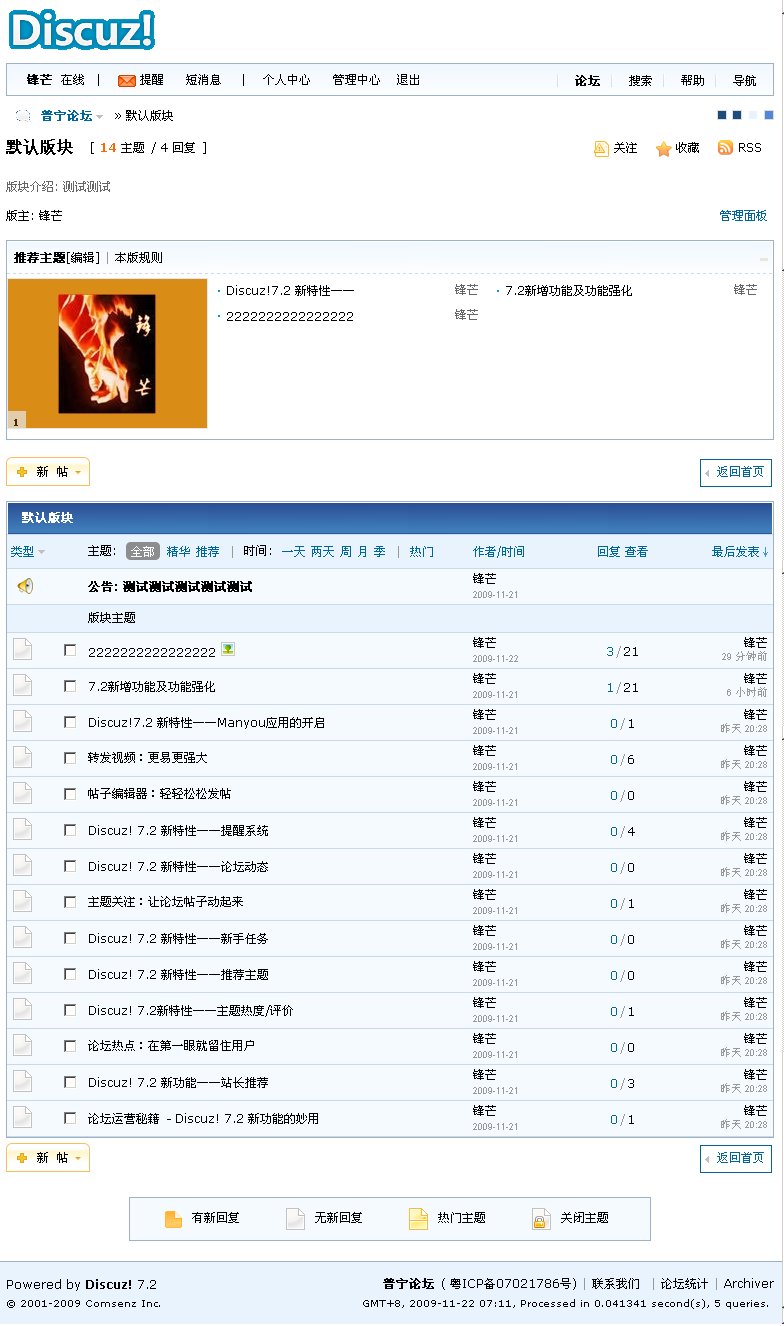Tick checkbox for 提醒系统 thread
Screen dimensions: 784x1326
coord(70,830)
